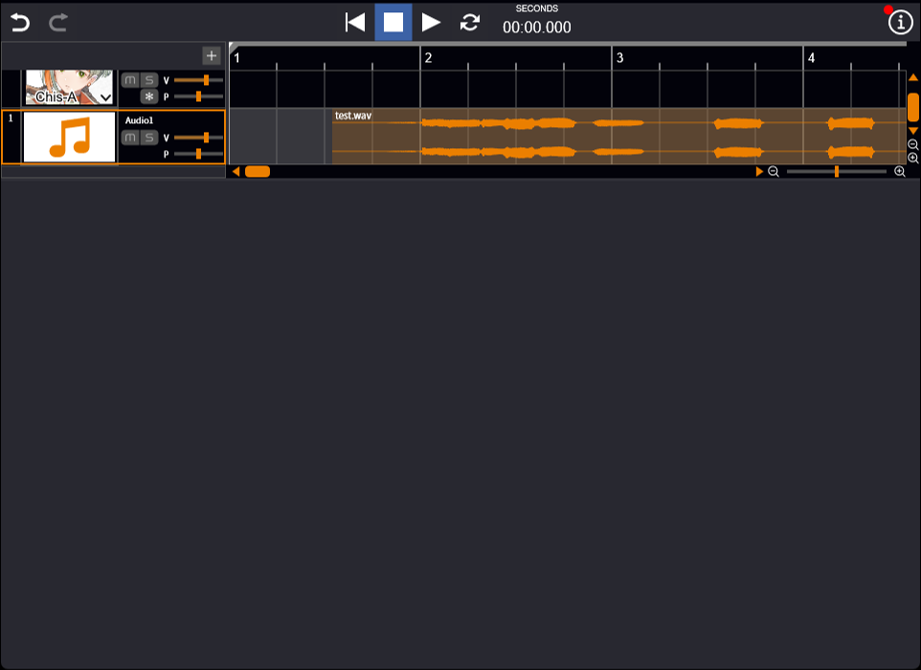This screenshot has height=670, width=921.
Task: Click the SECONDS time display 00:00.000
Action: coord(537,27)
